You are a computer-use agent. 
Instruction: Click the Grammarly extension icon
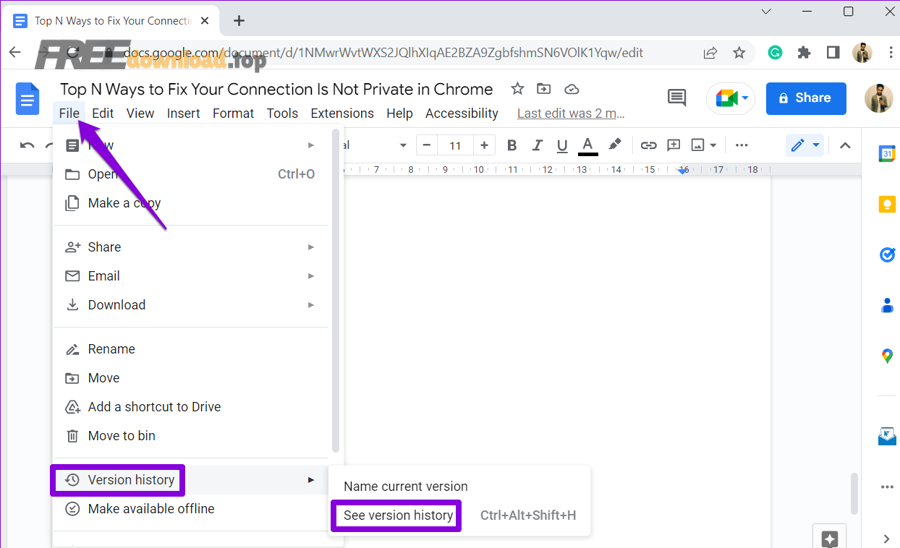click(775, 53)
